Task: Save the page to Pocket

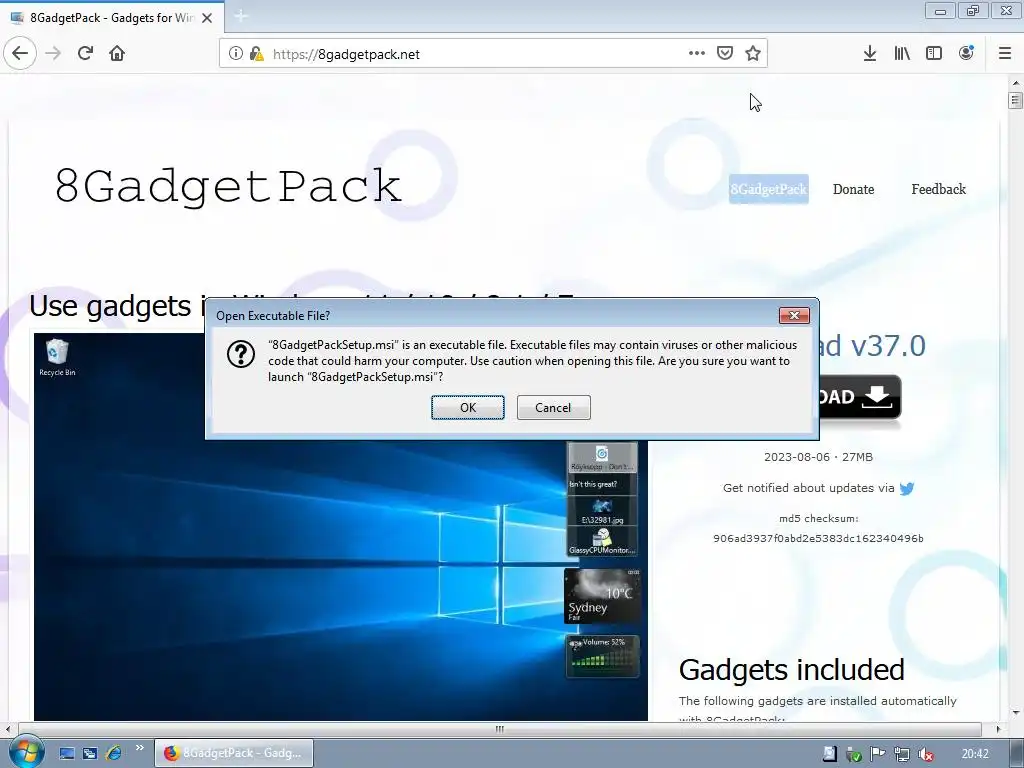Action: click(725, 54)
